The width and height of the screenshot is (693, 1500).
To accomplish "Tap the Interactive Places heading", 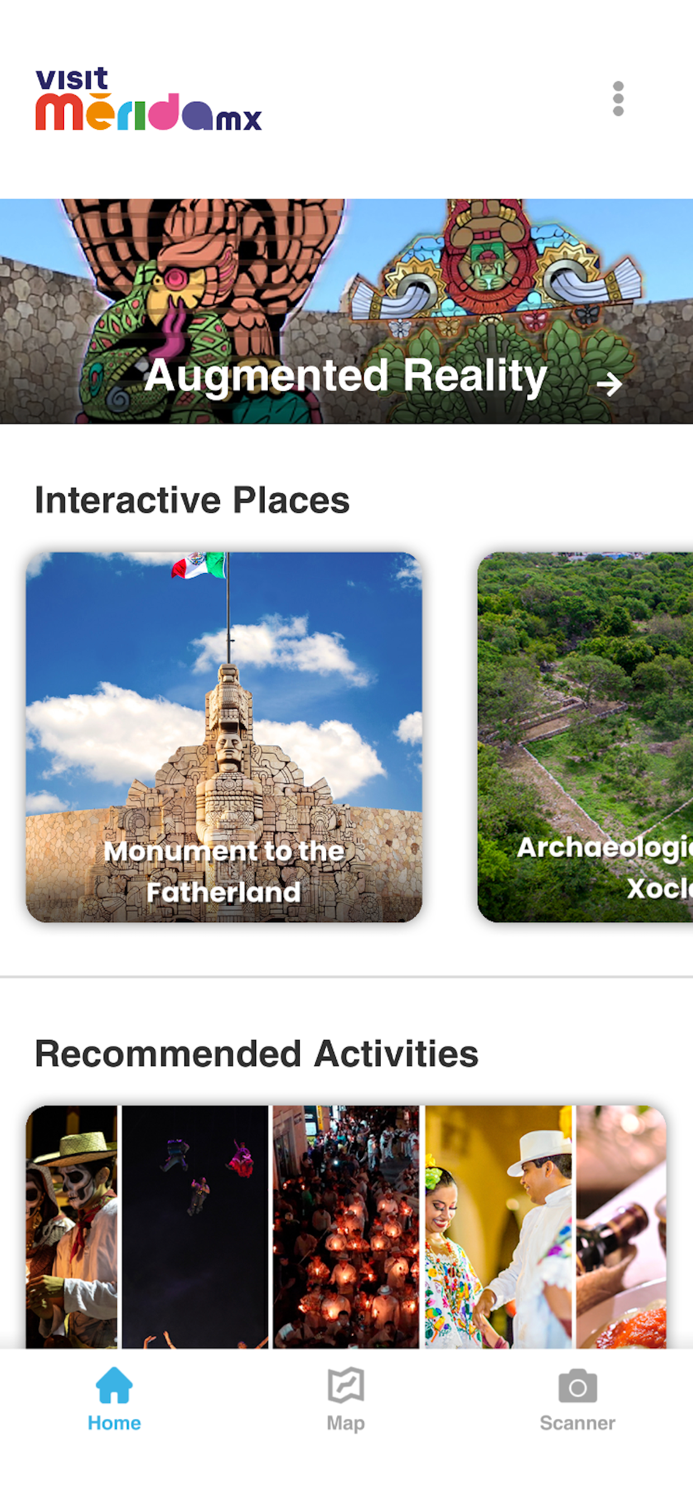I will click(192, 500).
